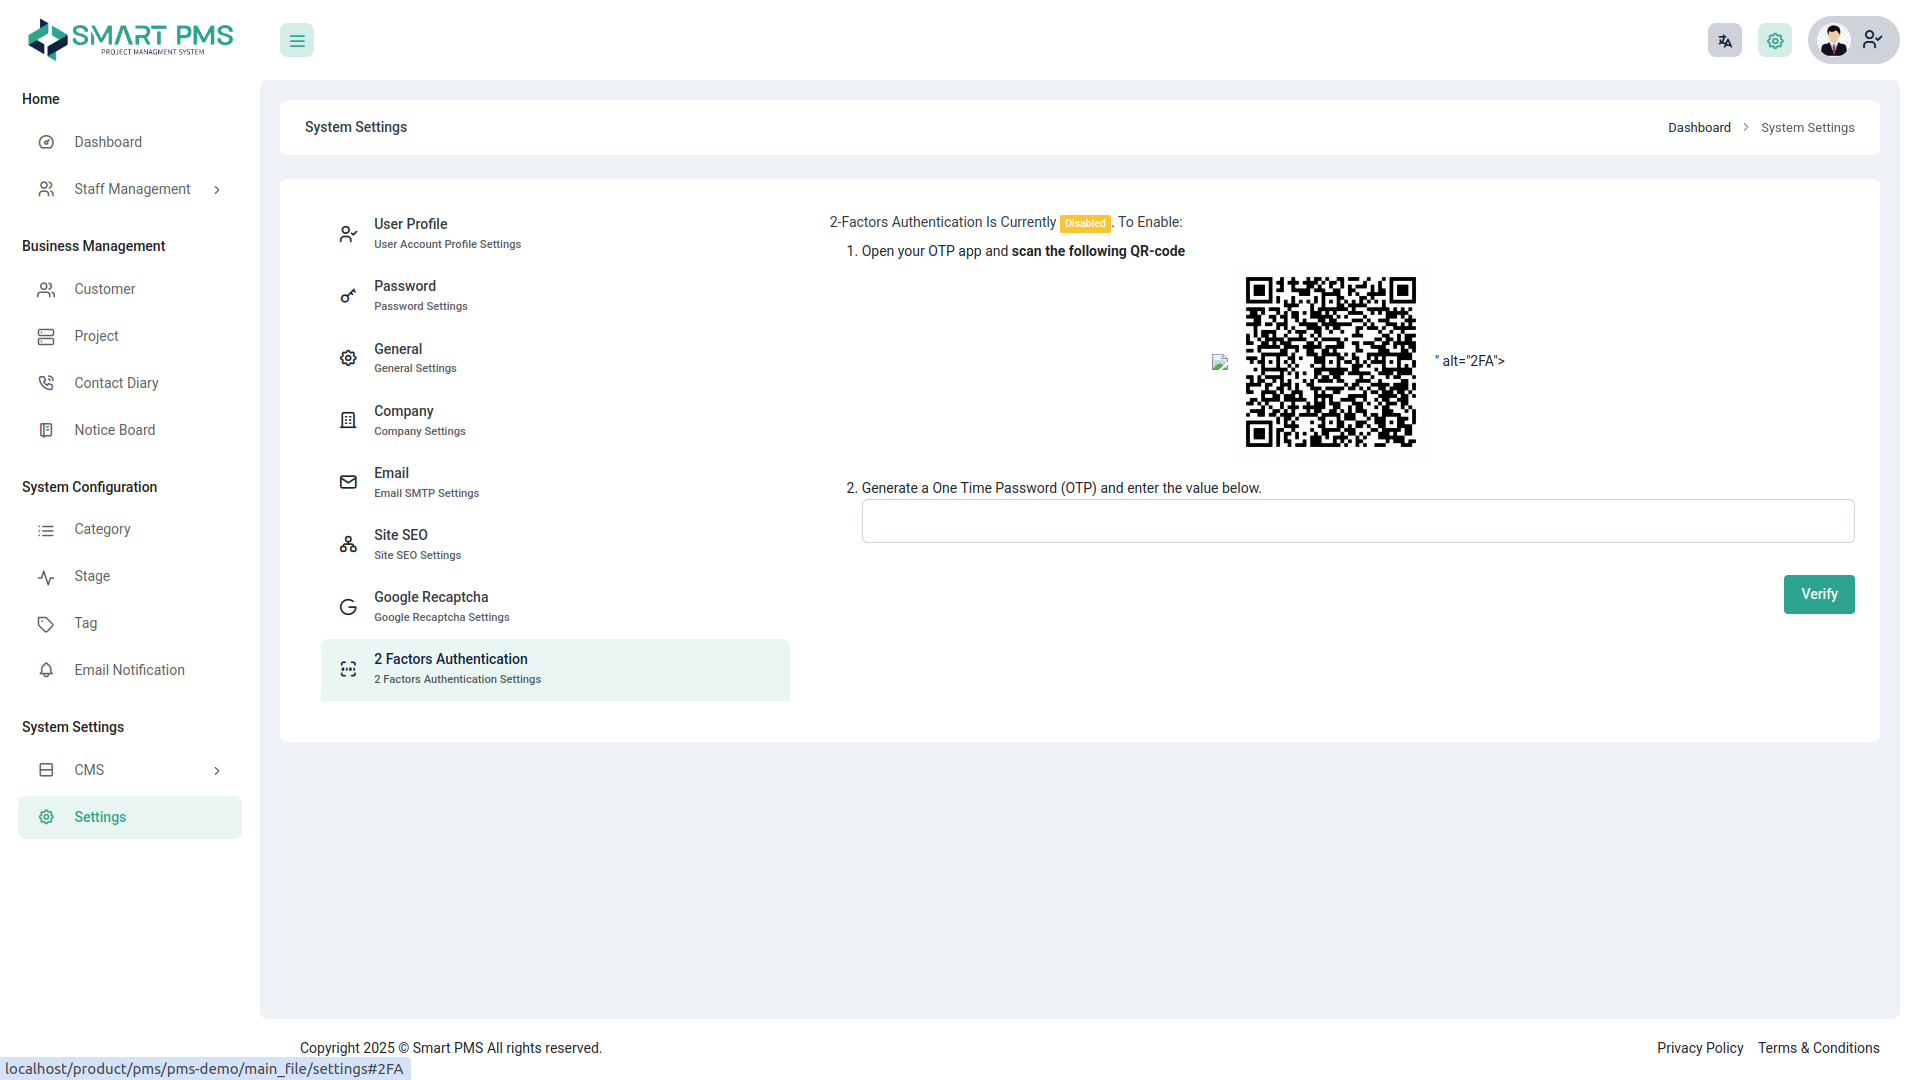Open the language translation icon
The width and height of the screenshot is (1920, 1080).
pos(1725,41)
